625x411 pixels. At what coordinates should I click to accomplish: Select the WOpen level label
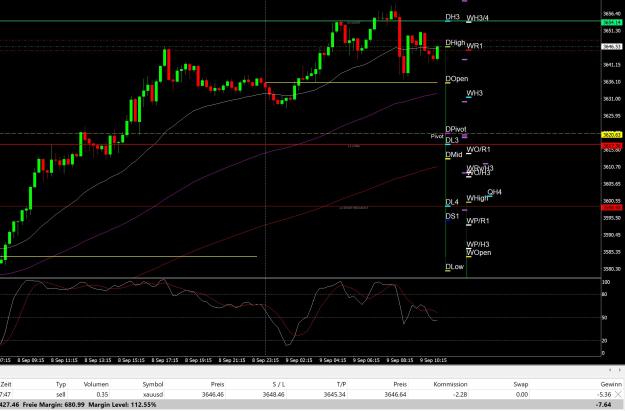coord(479,253)
